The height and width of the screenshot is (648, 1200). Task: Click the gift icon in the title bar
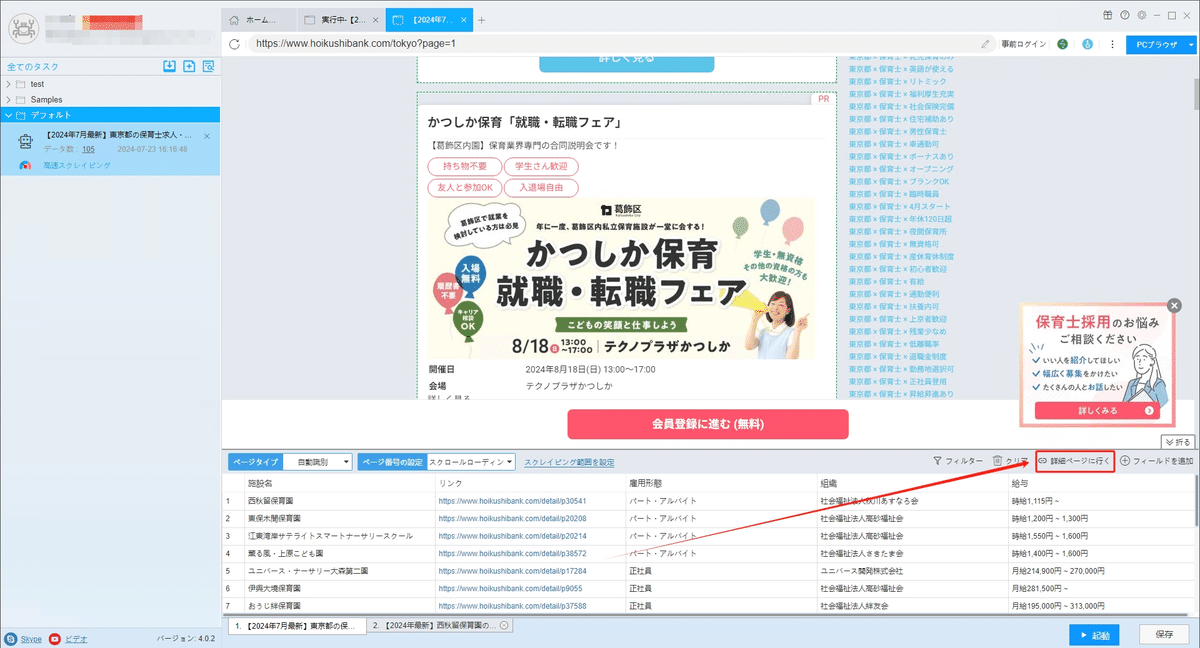point(1108,15)
